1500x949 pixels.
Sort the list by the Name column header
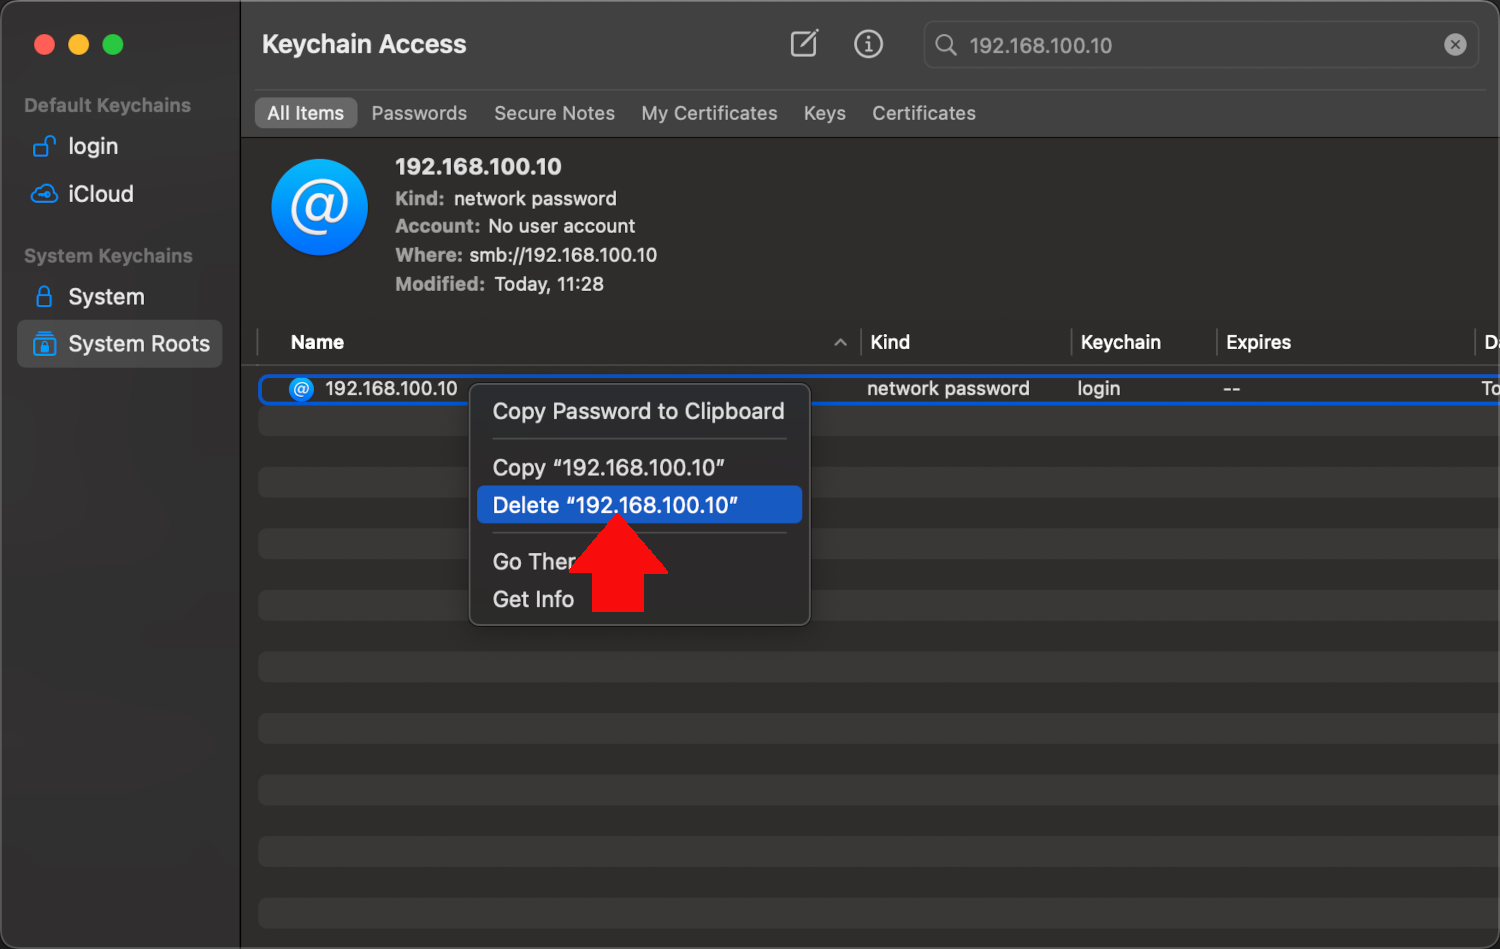tap(317, 342)
